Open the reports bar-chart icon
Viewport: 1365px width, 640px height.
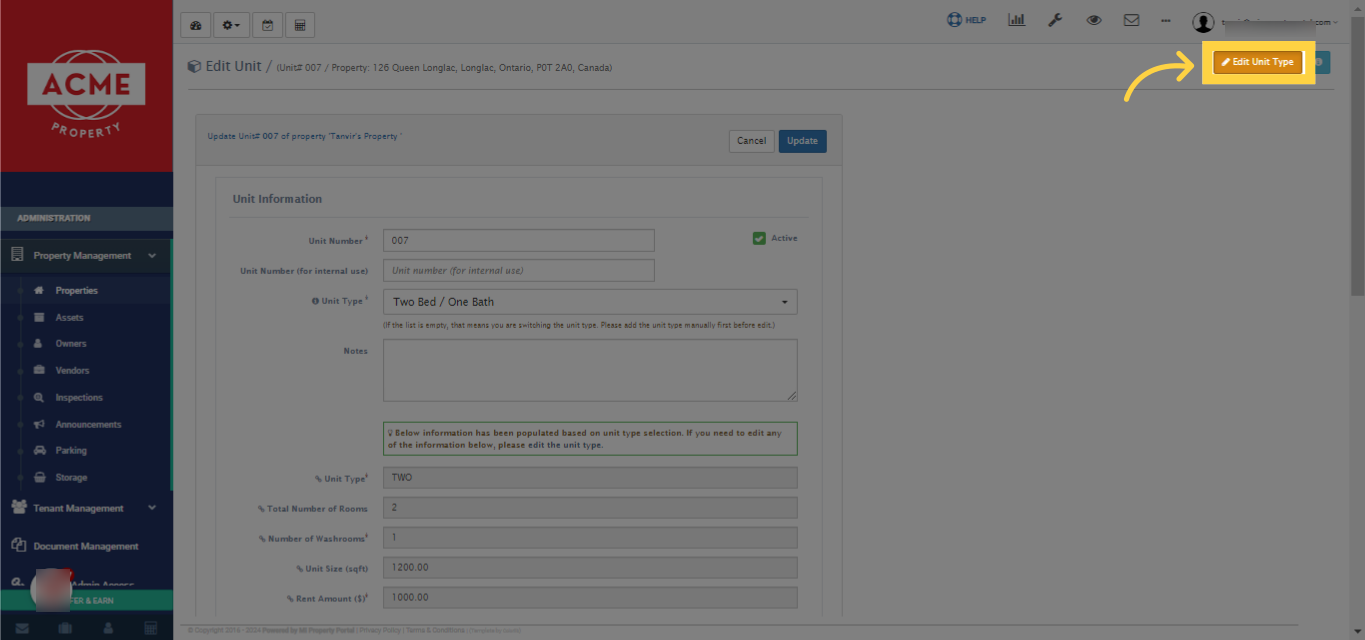[x=1016, y=19]
